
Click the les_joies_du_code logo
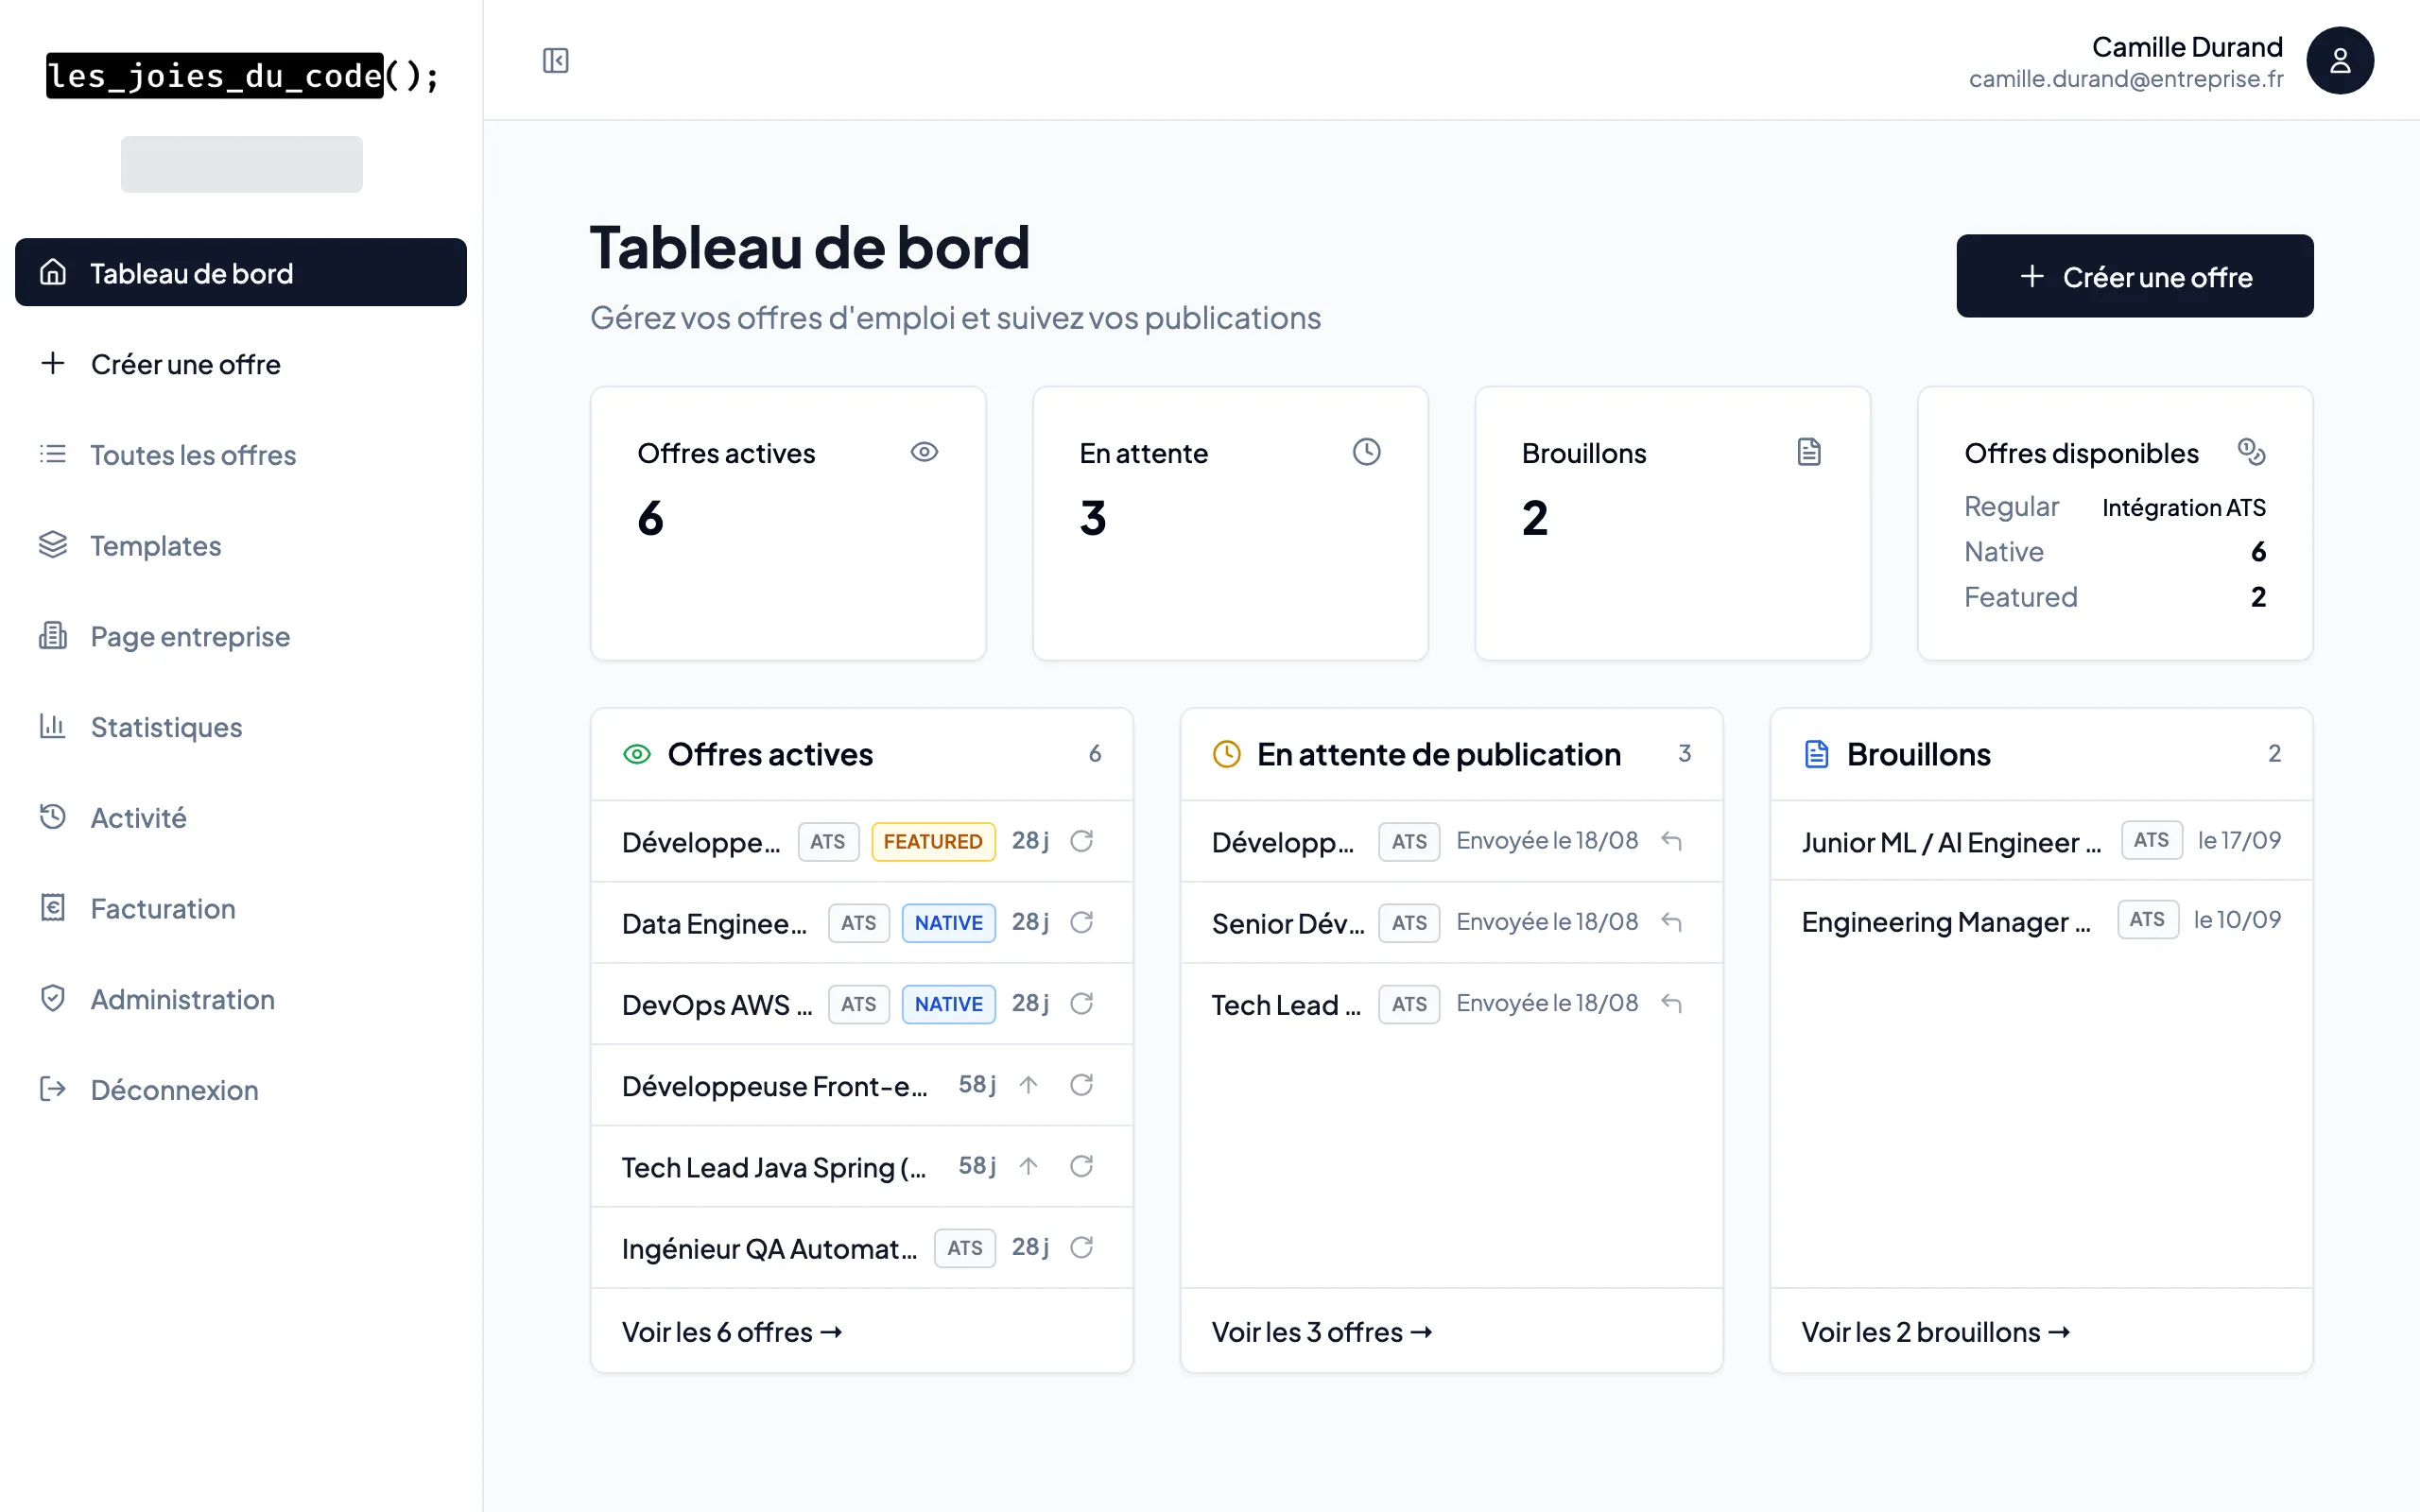point(242,75)
